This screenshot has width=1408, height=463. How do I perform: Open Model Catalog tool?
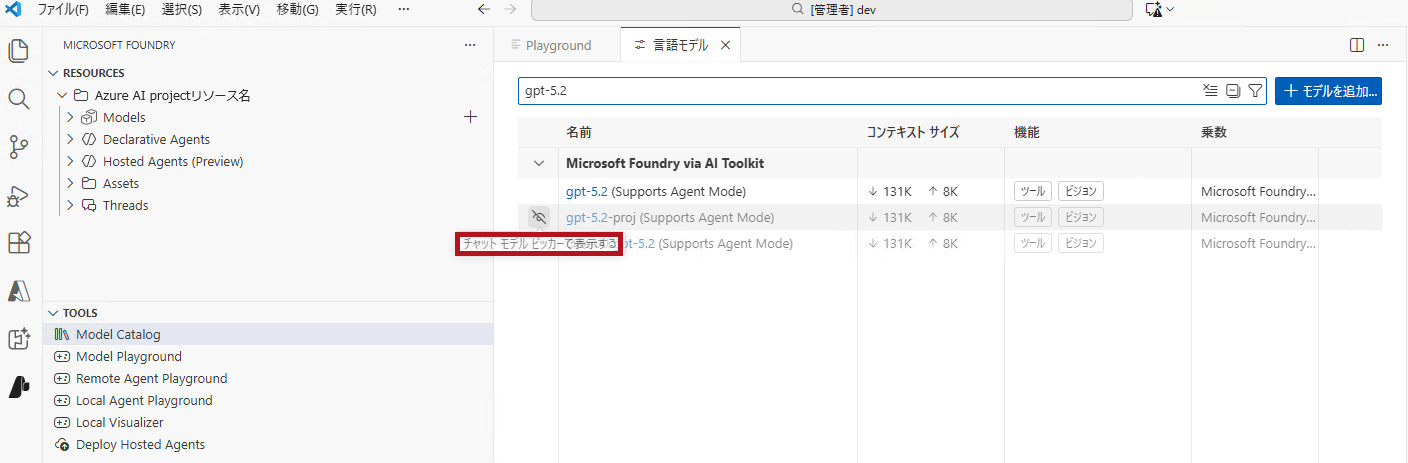268,335
